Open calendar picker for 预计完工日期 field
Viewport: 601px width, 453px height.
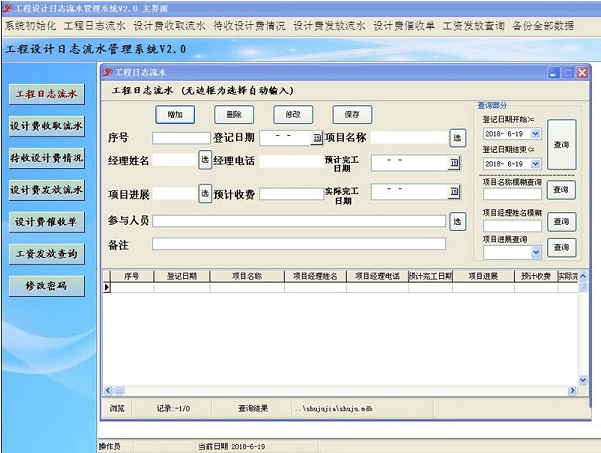pyautogui.click(x=454, y=163)
